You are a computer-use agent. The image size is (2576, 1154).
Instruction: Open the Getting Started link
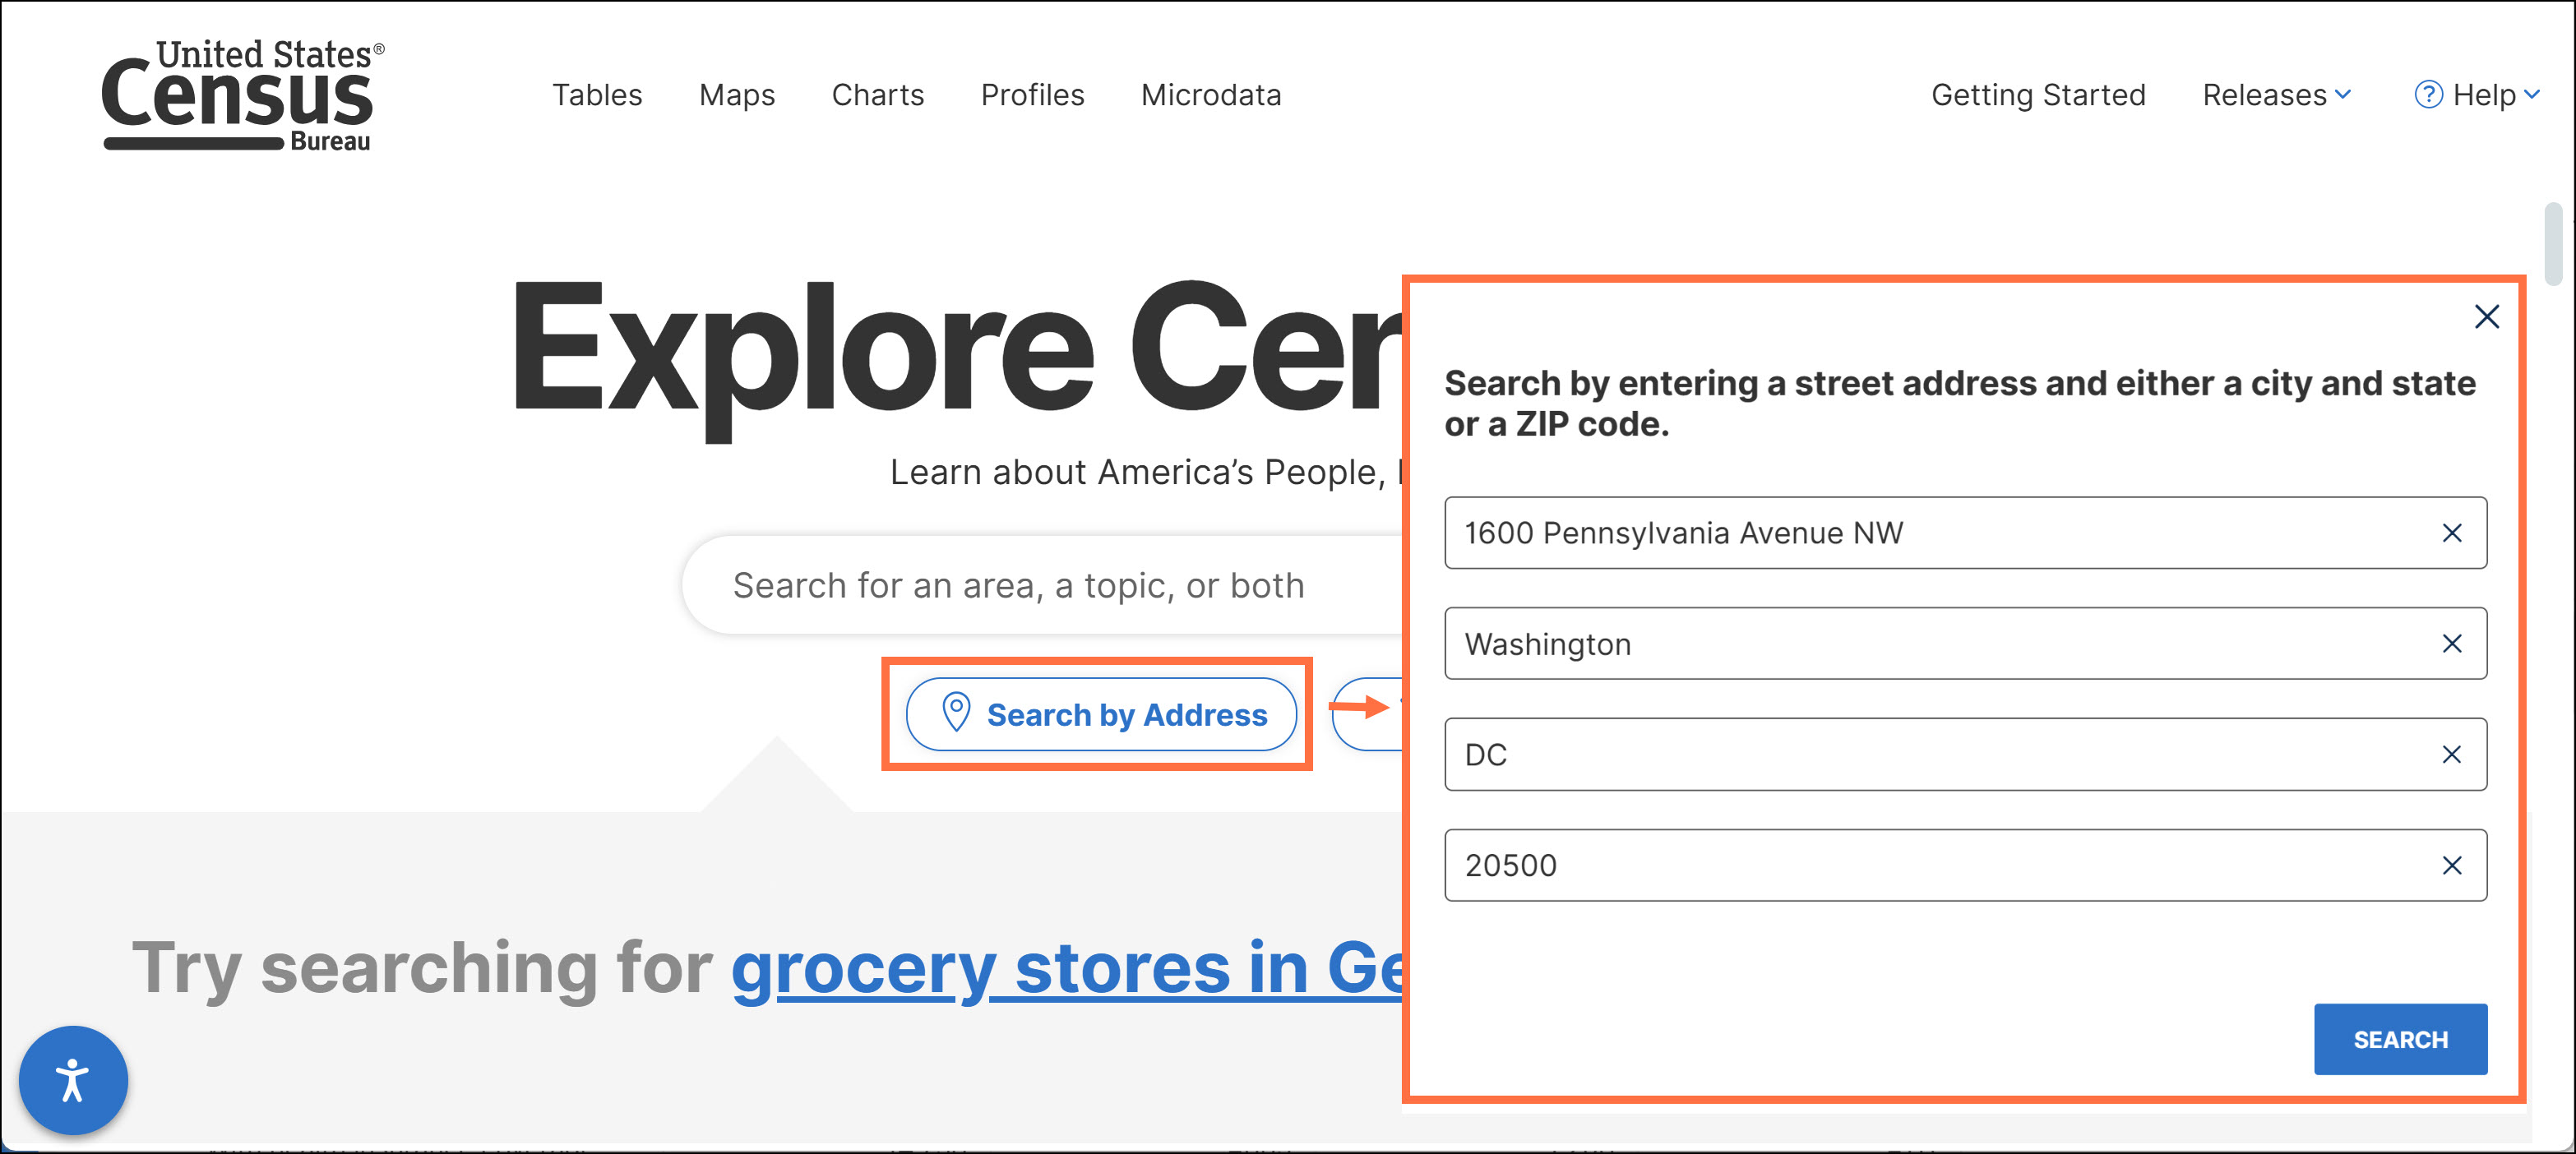[x=2038, y=95]
